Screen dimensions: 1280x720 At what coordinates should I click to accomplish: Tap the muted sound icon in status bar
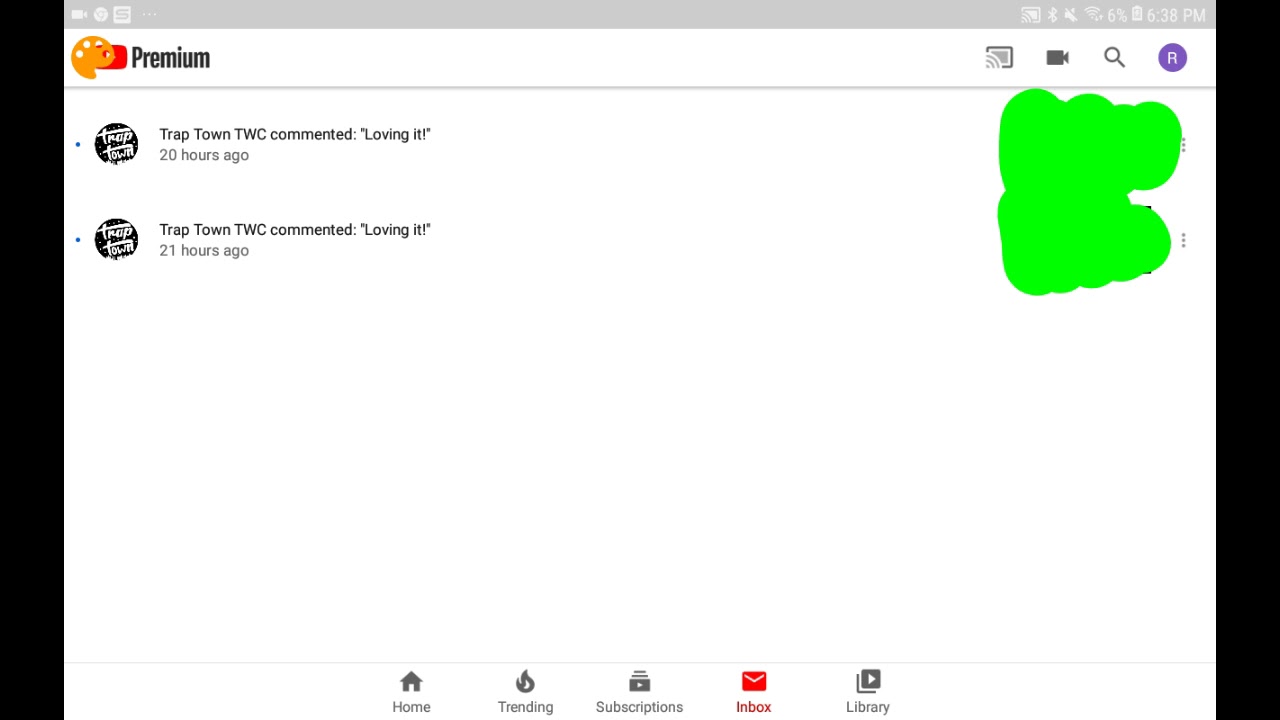point(1071,15)
